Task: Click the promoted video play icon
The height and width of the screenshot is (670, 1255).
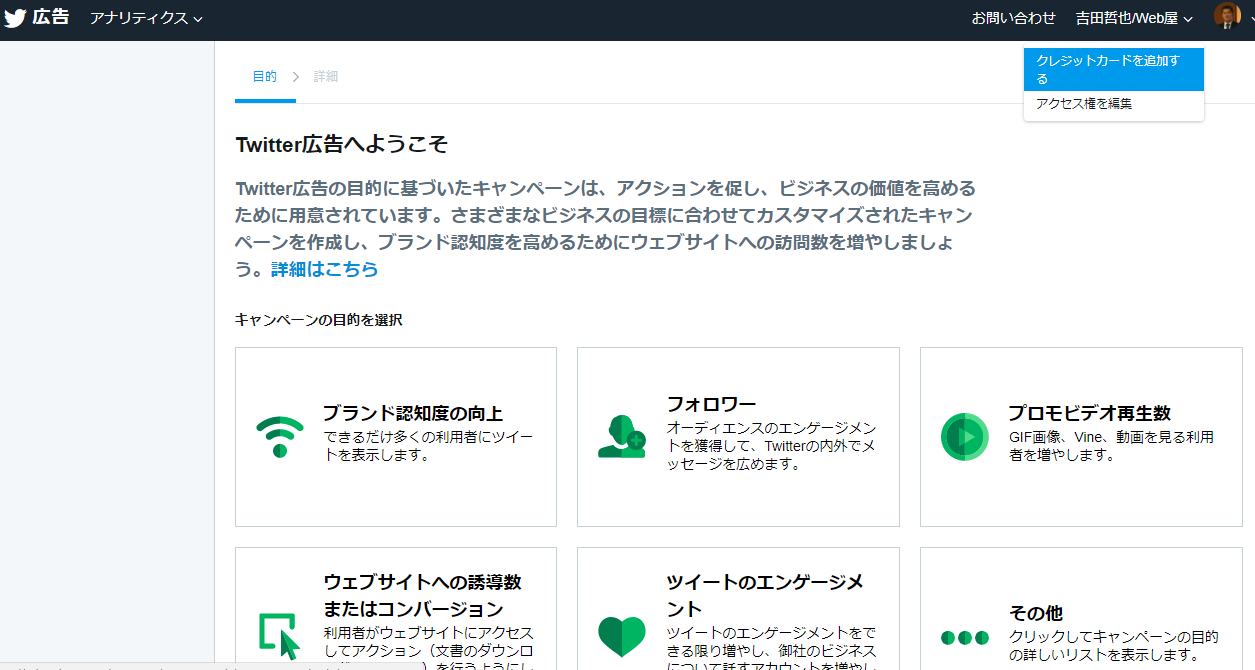Action: [x=965, y=437]
